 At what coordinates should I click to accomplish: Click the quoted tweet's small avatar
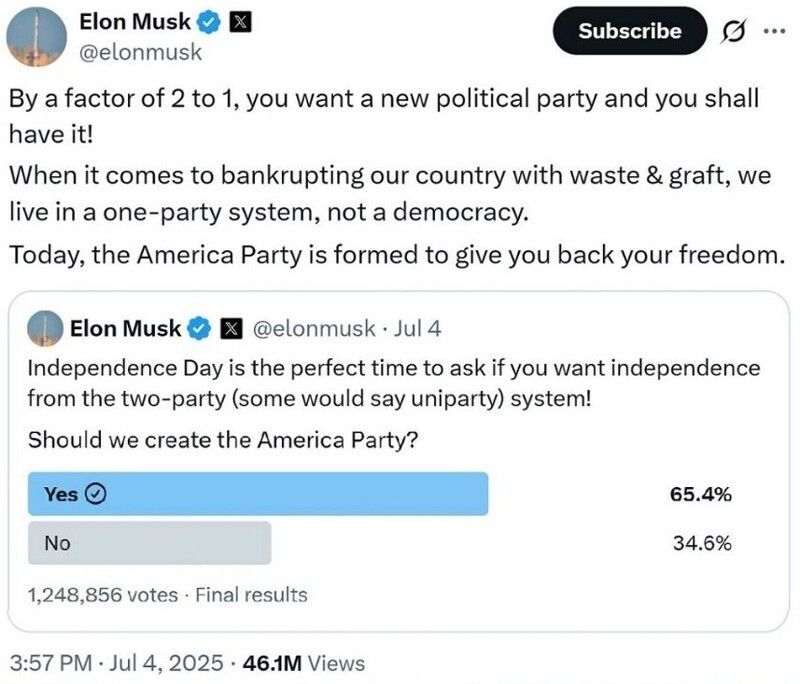pyautogui.click(x=44, y=327)
